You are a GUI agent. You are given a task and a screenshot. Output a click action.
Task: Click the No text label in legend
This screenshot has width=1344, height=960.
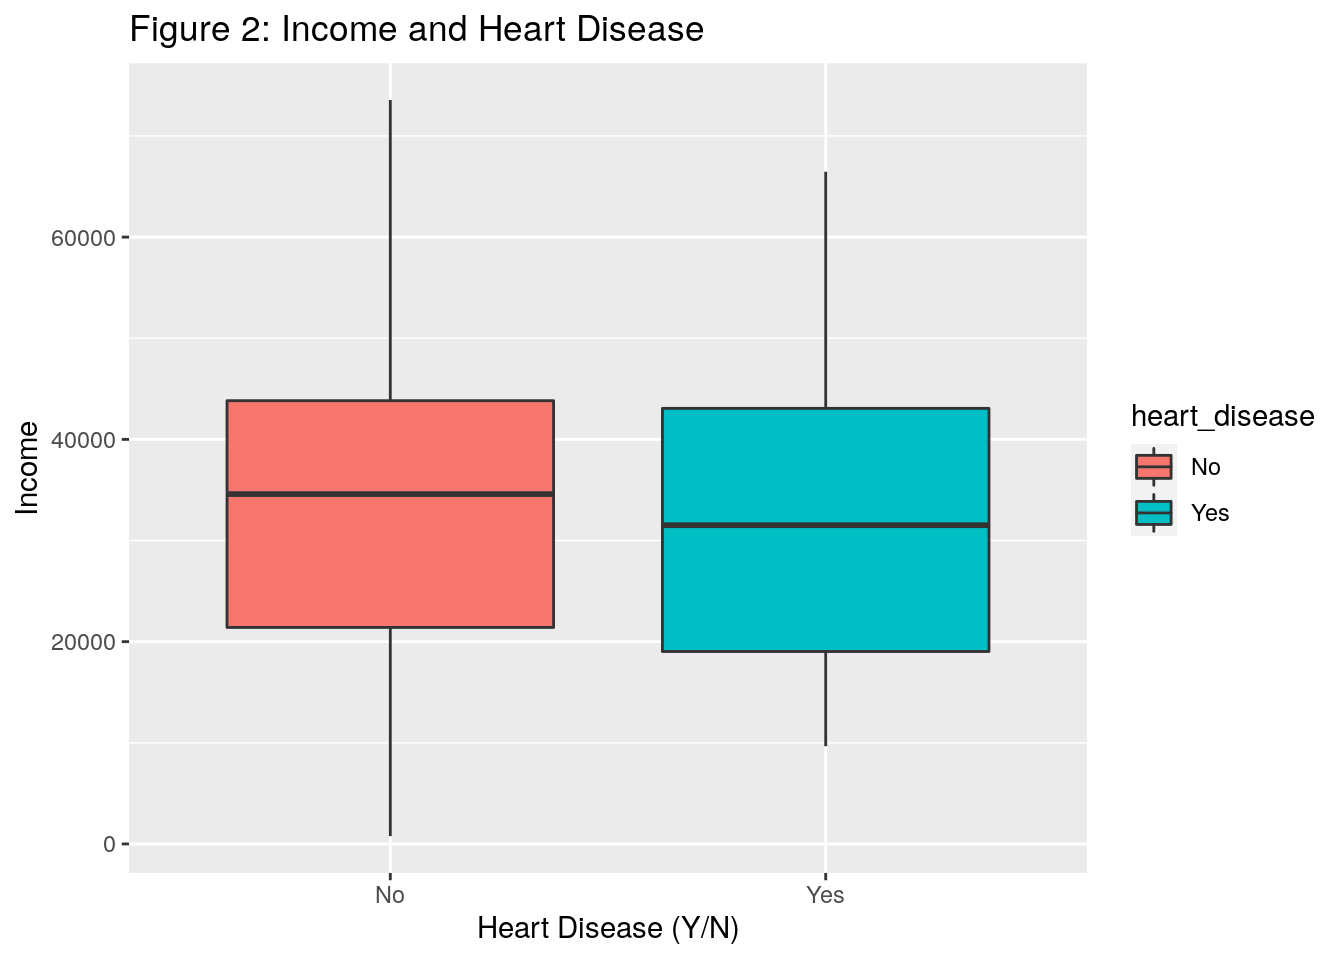(1206, 467)
